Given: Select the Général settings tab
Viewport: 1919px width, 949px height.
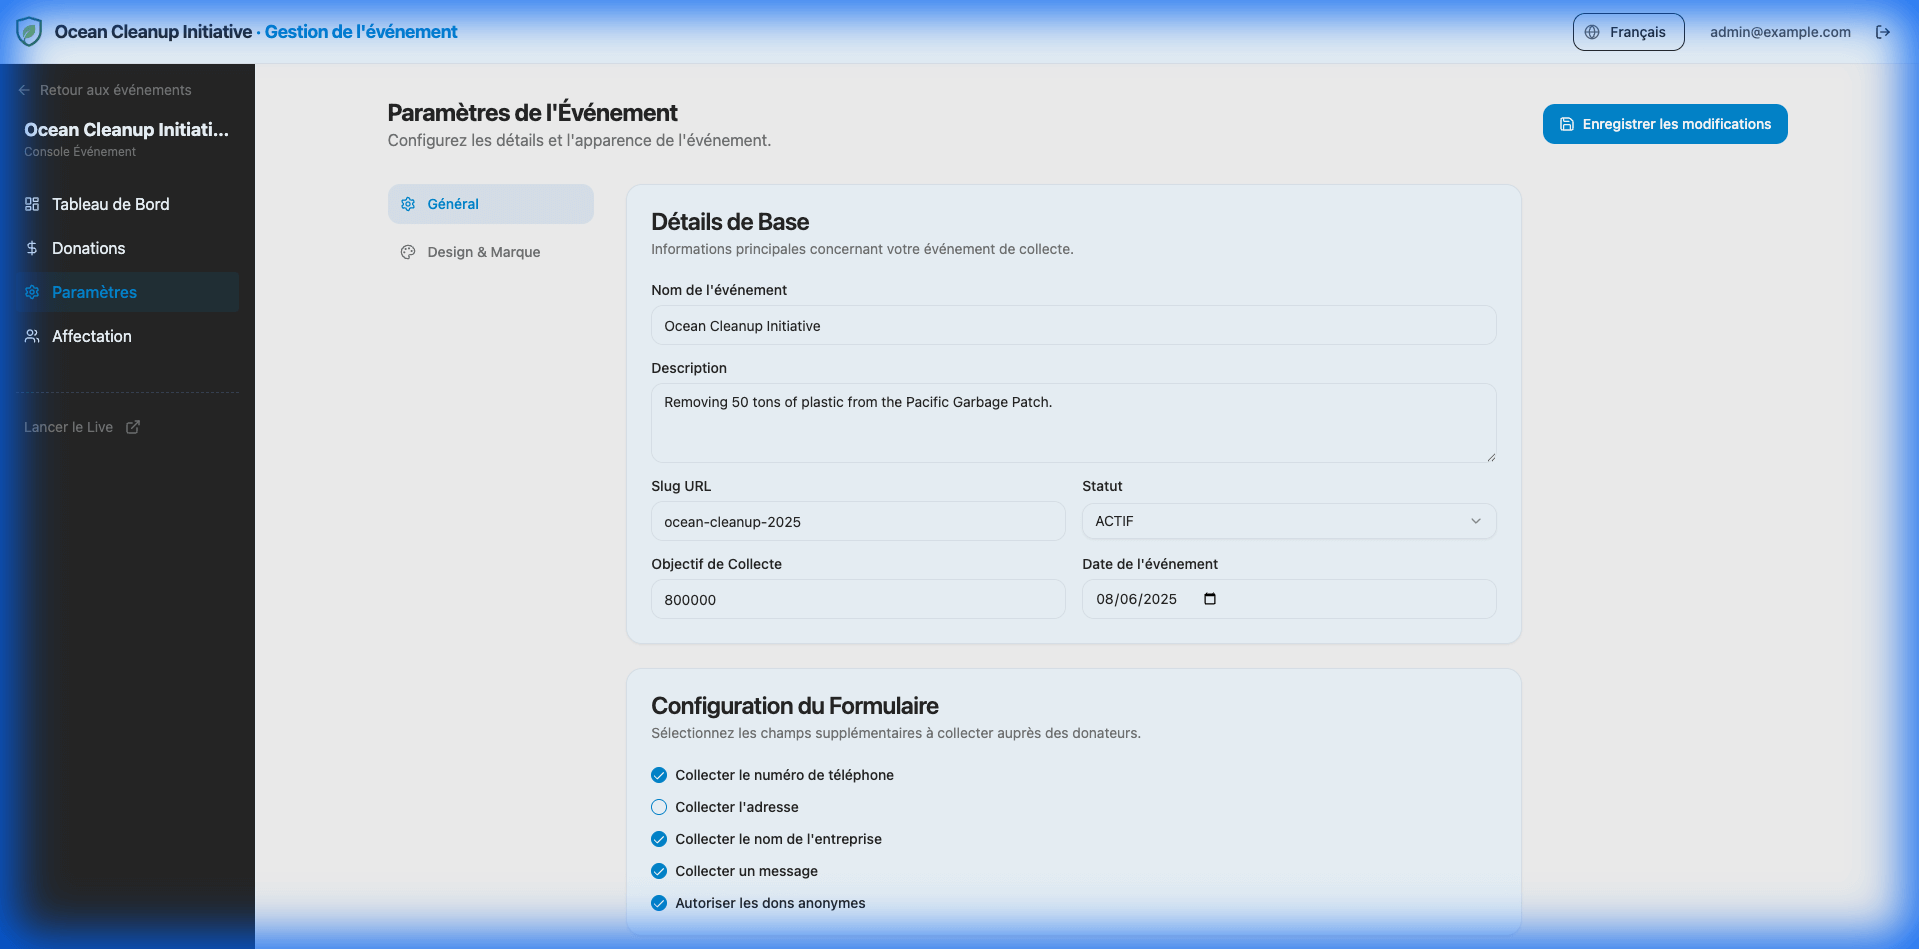Looking at the screenshot, I should pos(453,204).
